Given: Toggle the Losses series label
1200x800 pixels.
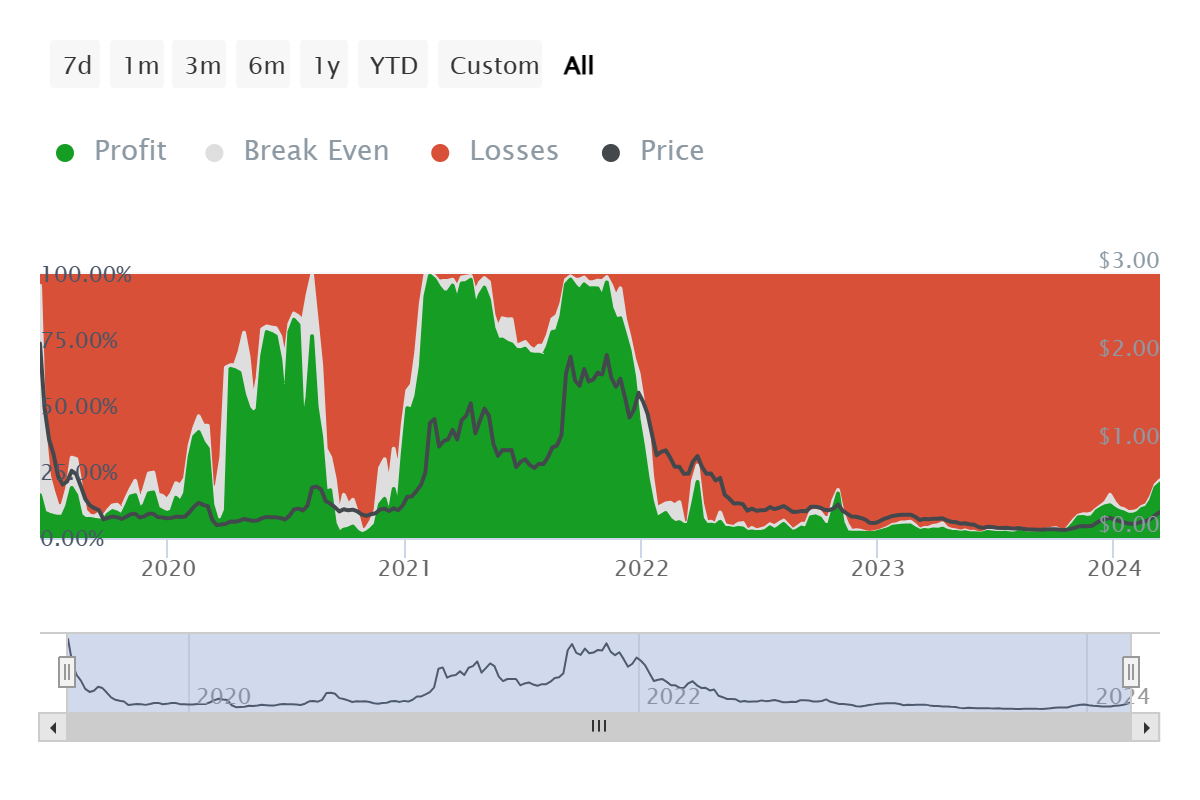Looking at the screenshot, I should click(x=514, y=151).
